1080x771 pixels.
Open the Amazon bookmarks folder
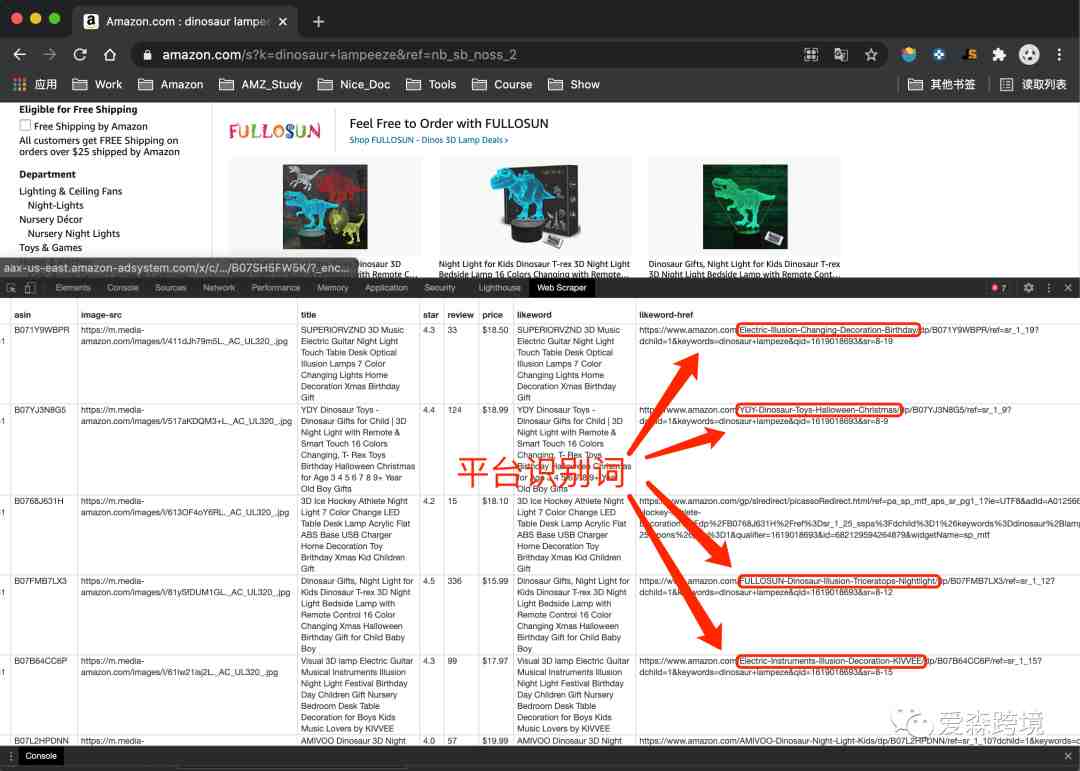point(171,84)
